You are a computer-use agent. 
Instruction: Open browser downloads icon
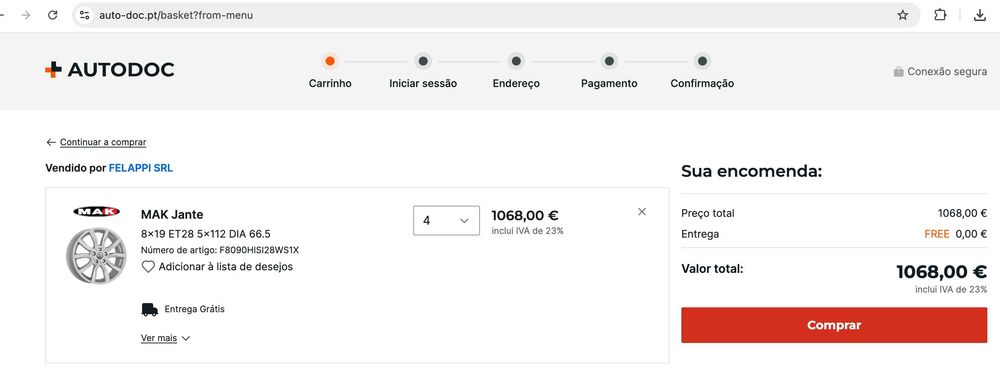[980, 15]
